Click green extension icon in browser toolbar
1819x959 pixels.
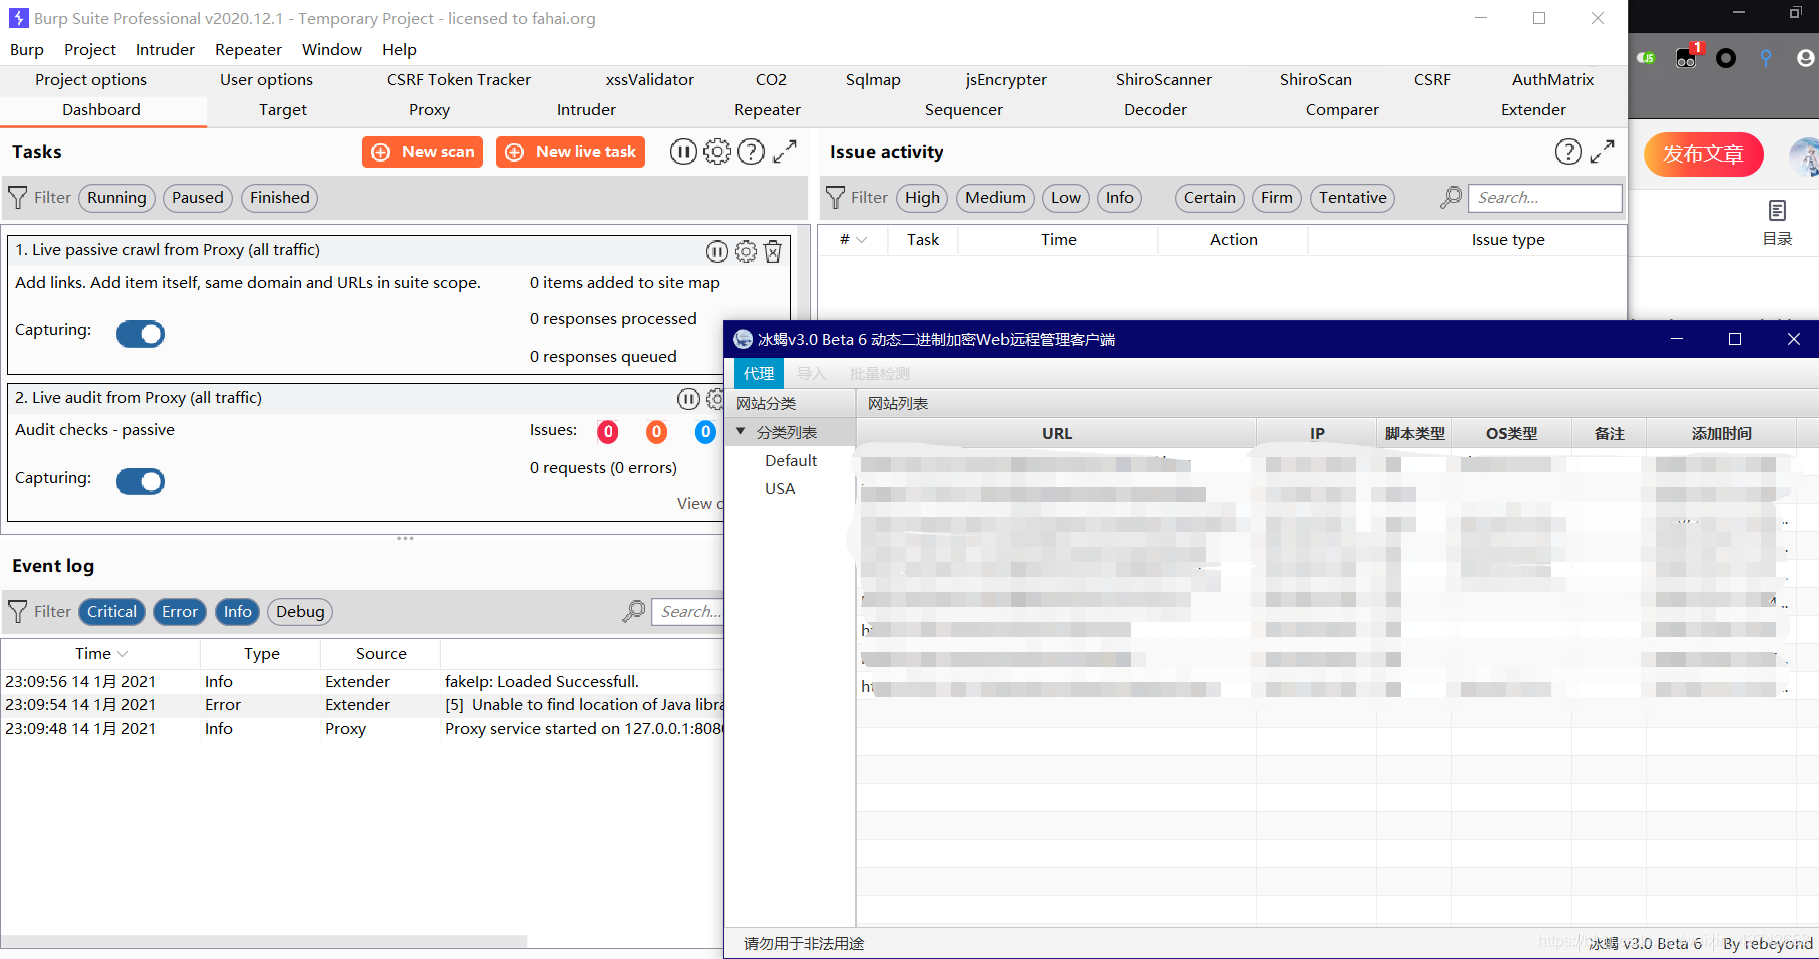(1646, 58)
